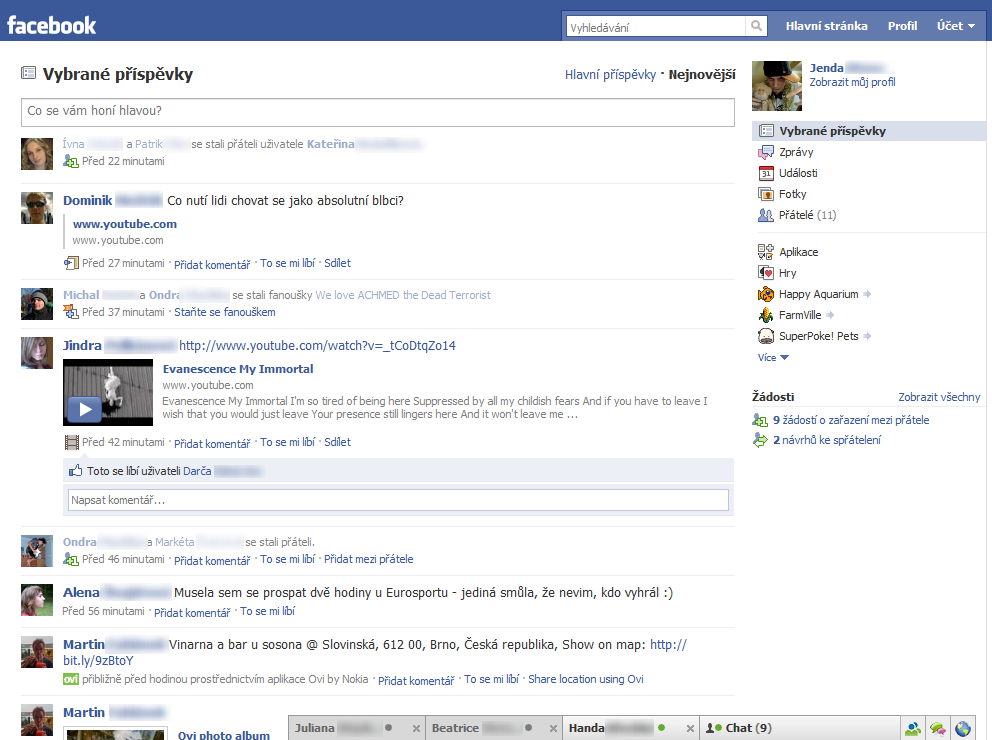Open the Hry games icon

pyautogui.click(x=766, y=273)
